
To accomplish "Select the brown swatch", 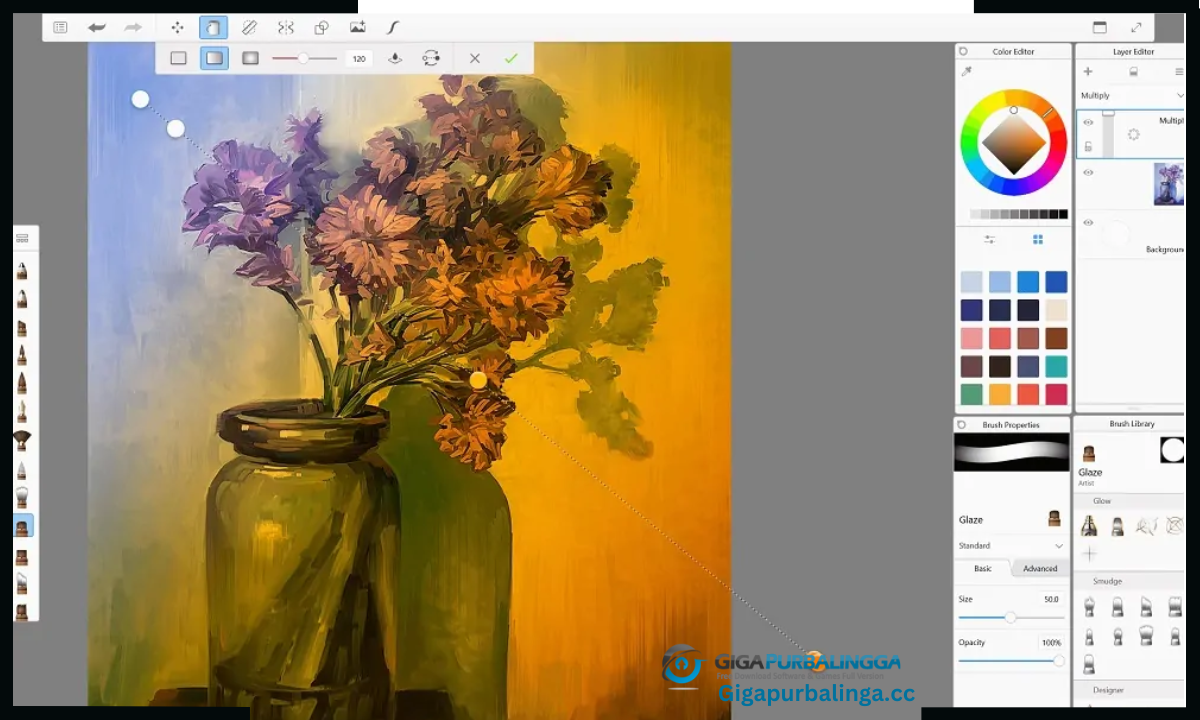I will click(1056, 338).
